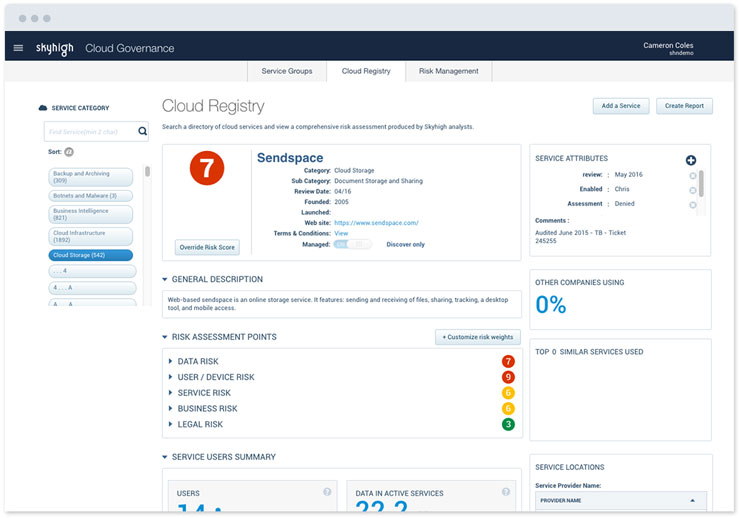Open the Terms & Conditions View link
Image resolution: width=740 pixels, height=518 pixels.
pyautogui.click(x=341, y=233)
